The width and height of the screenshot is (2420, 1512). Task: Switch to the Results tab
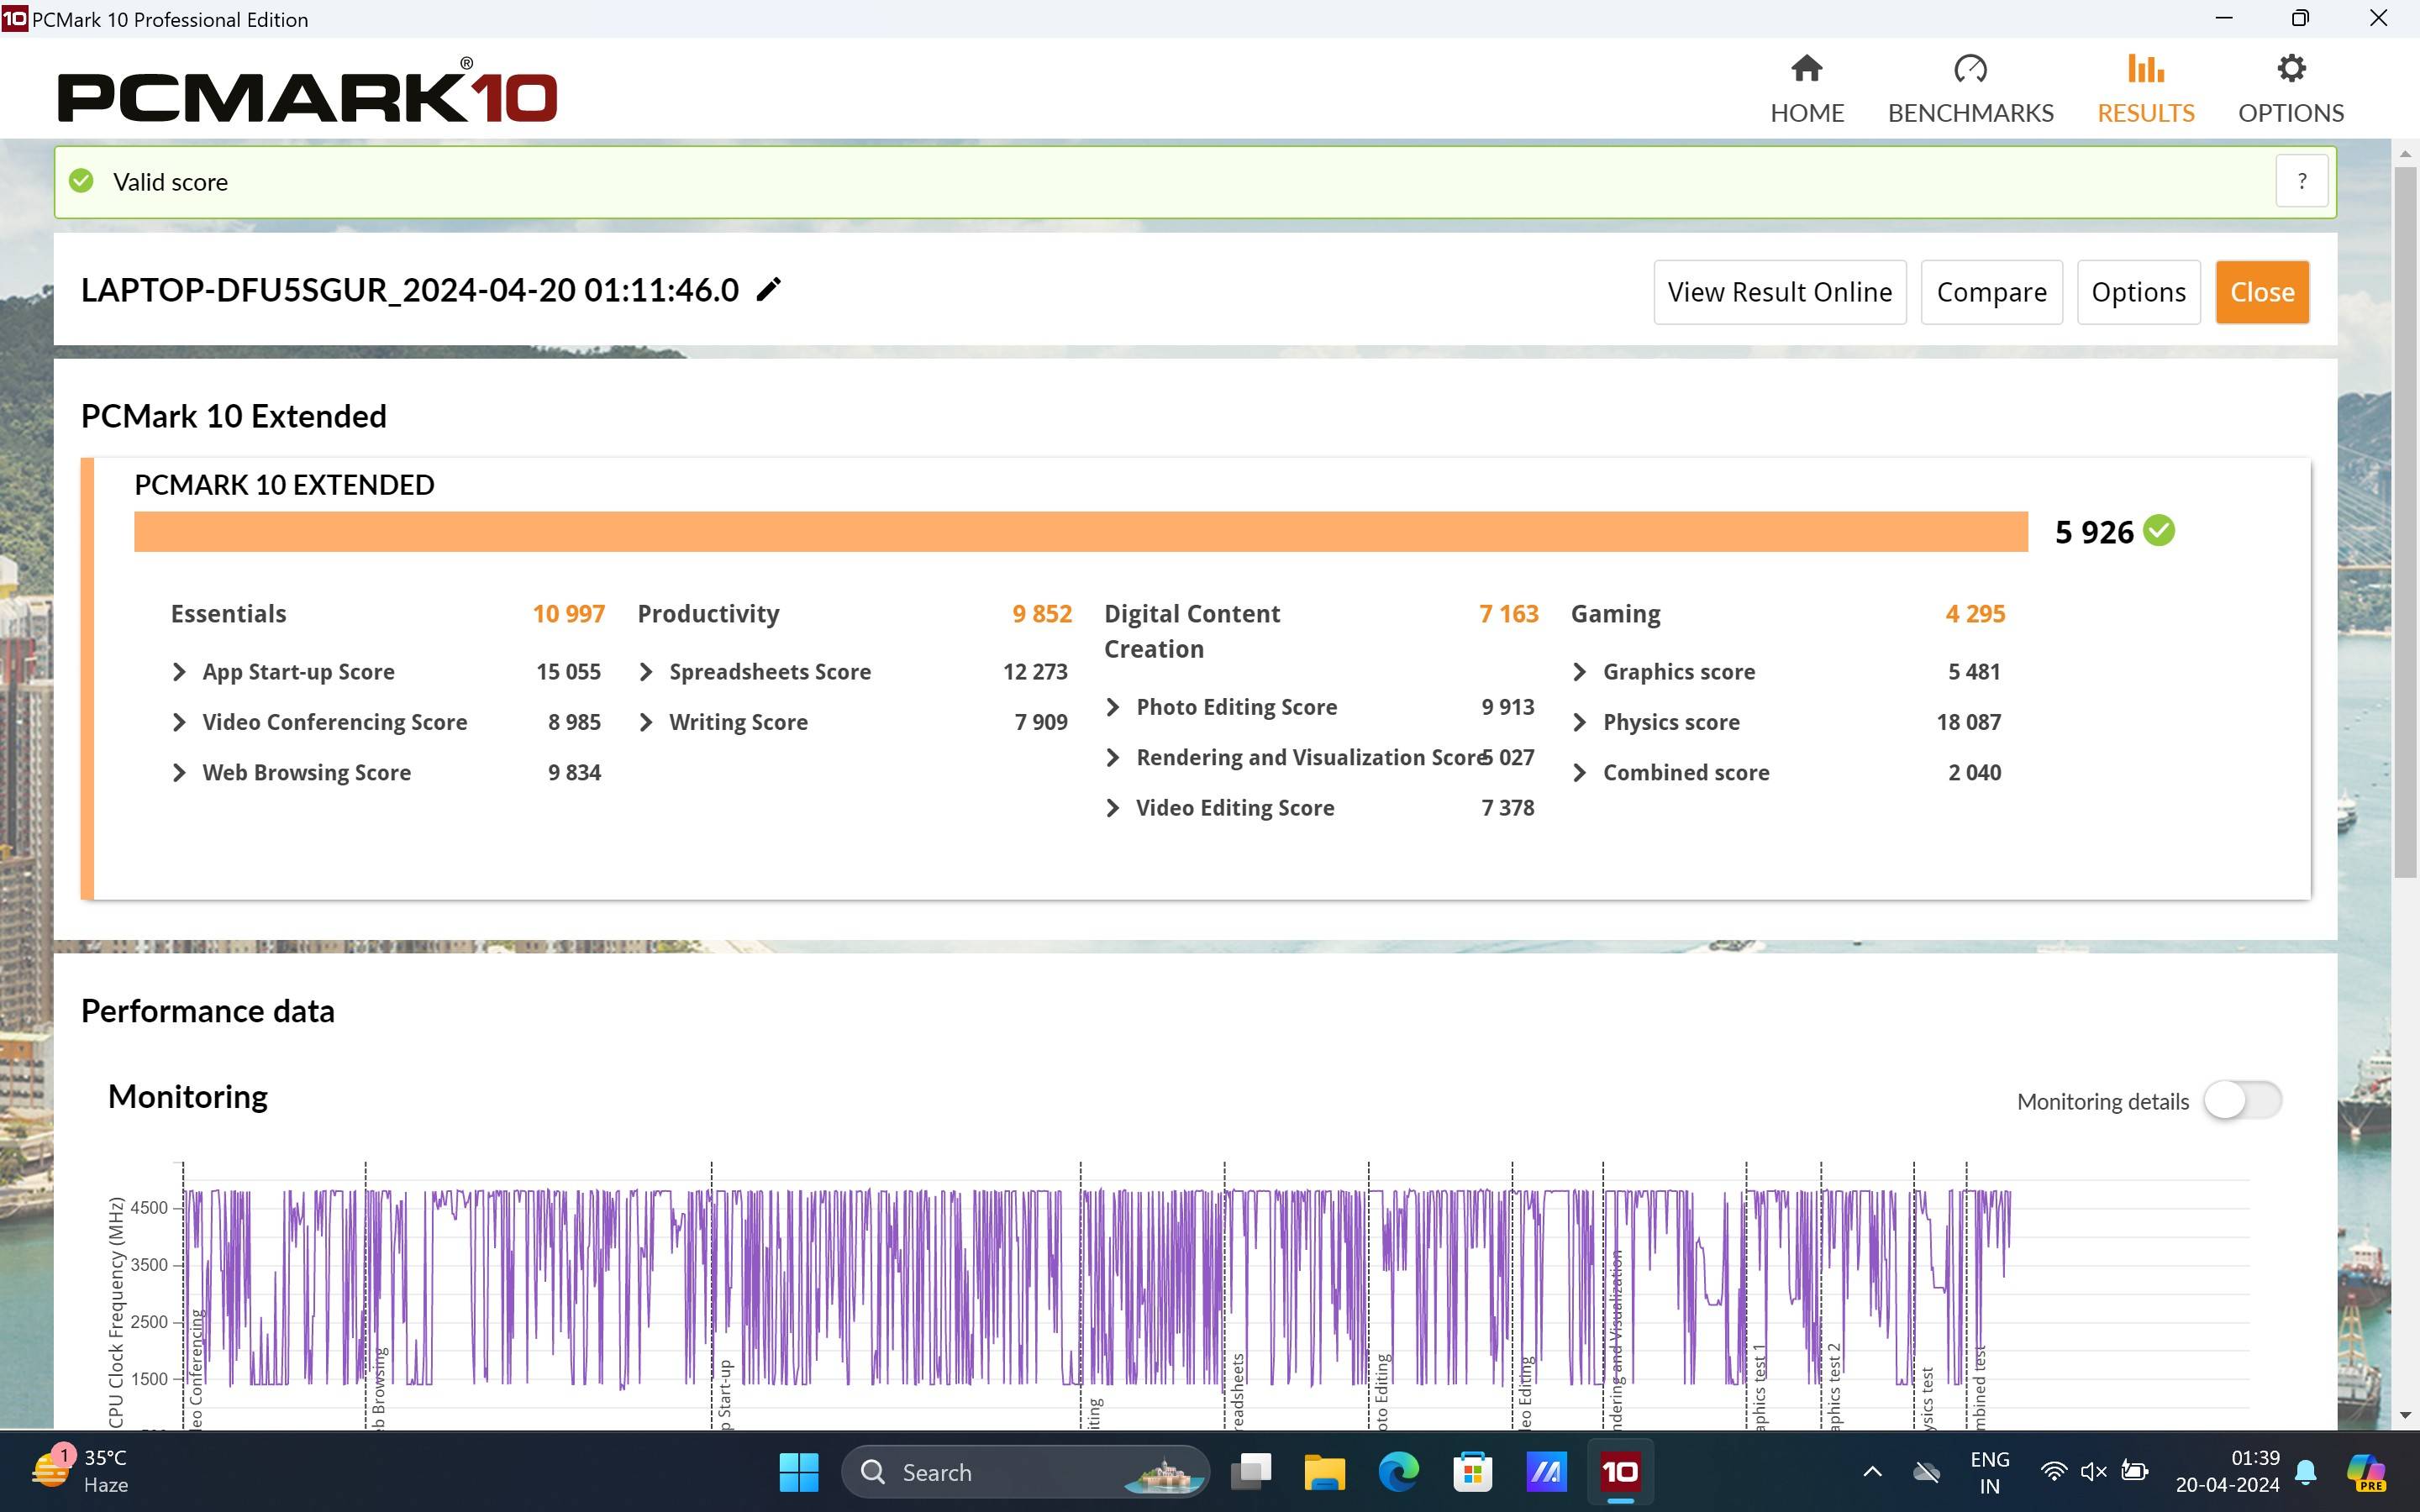coord(2145,90)
